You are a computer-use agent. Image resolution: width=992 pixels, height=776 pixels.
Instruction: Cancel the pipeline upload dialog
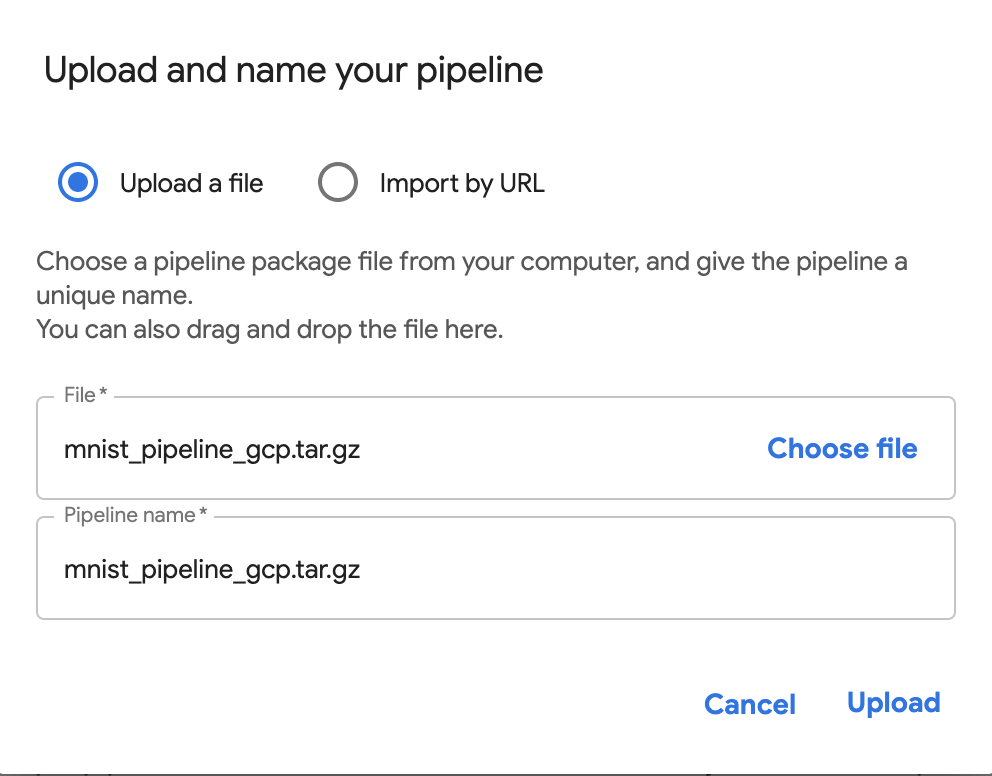(x=750, y=704)
